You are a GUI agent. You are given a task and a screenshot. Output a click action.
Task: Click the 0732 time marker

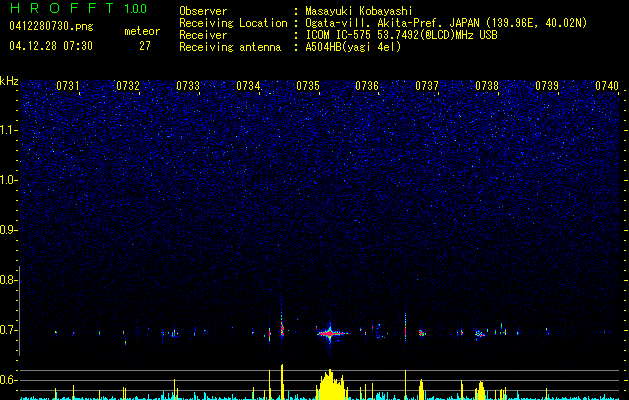coord(128,85)
